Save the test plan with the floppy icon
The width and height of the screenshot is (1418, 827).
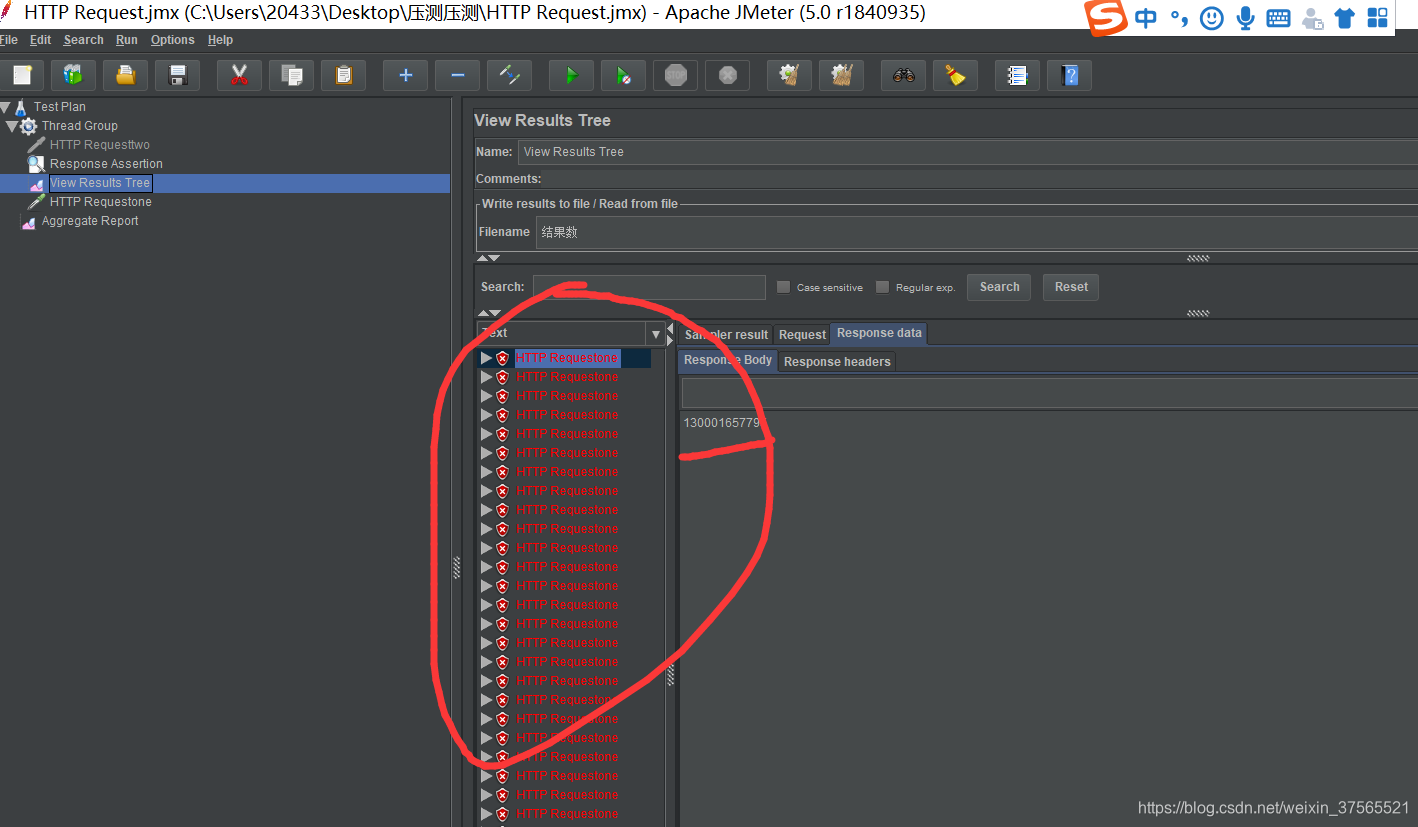coord(178,75)
